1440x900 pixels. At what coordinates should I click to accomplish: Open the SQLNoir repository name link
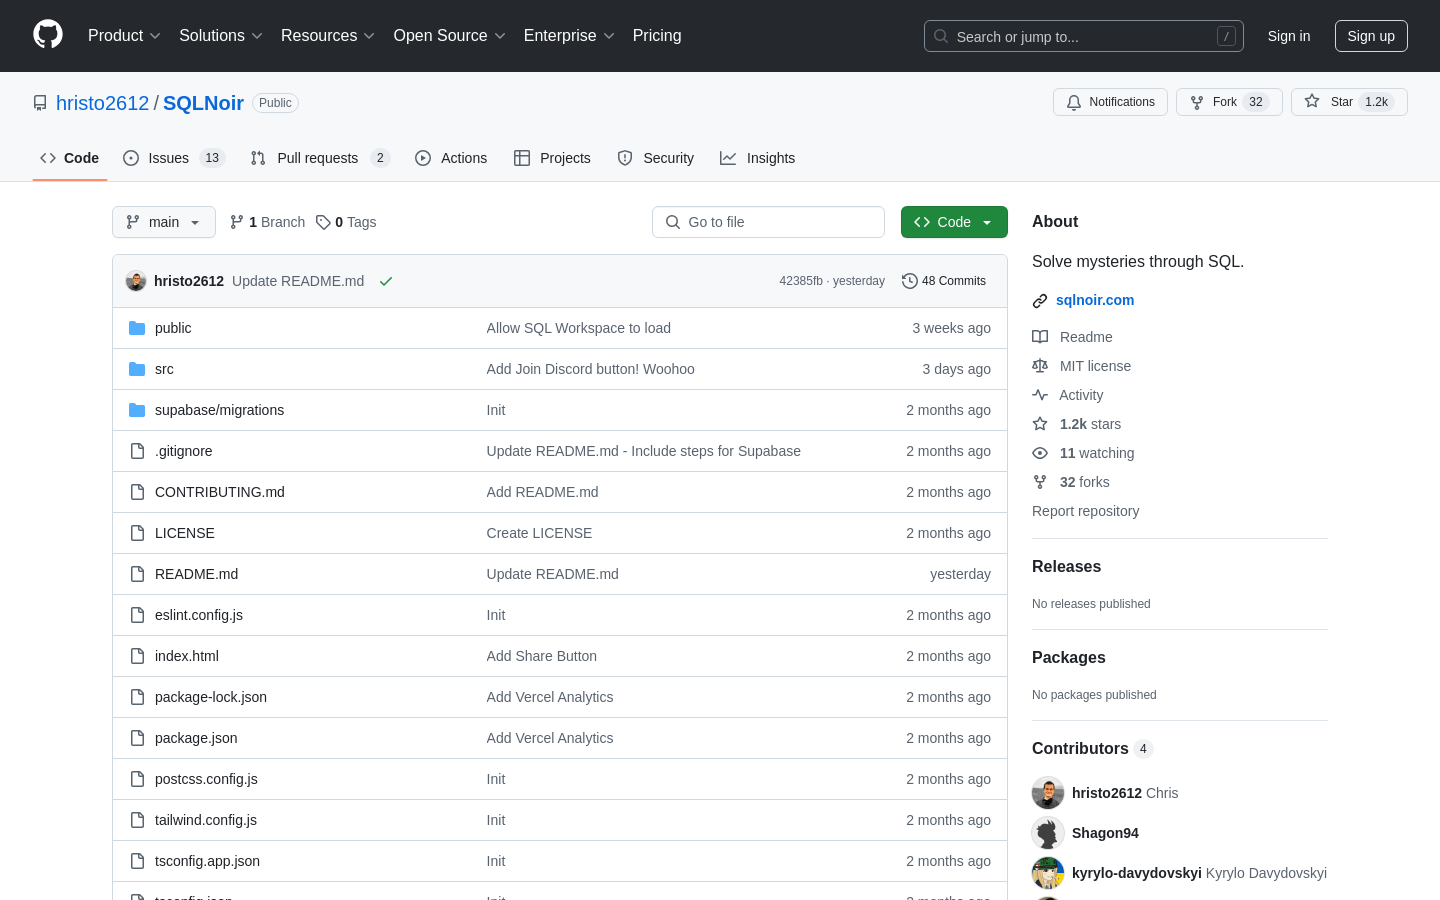point(203,103)
